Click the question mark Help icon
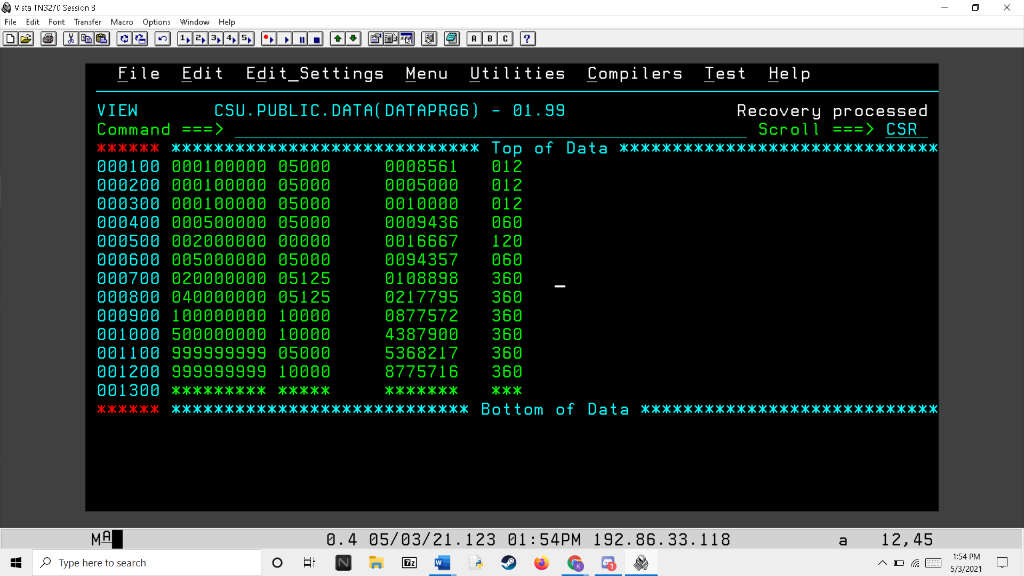This screenshot has width=1024, height=576. tap(528, 39)
